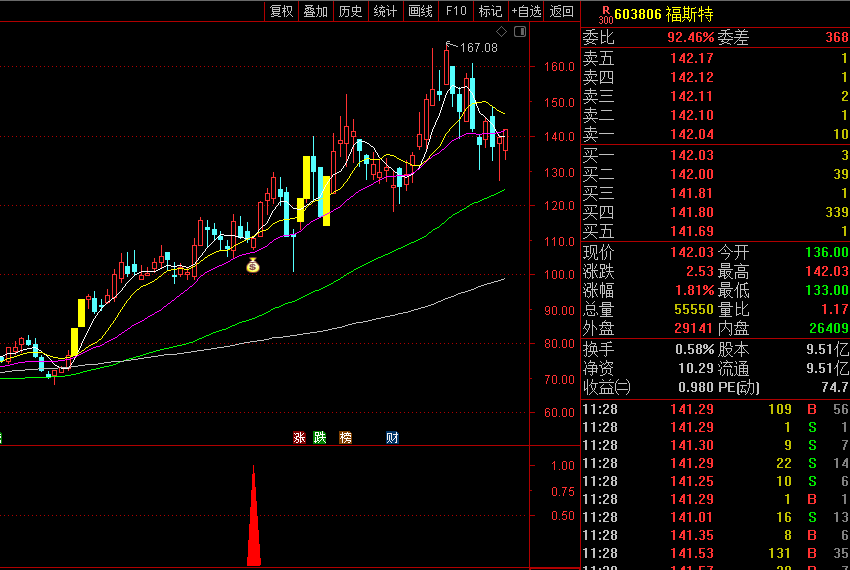Select 卖五 price 142.17

tap(692, 58)
